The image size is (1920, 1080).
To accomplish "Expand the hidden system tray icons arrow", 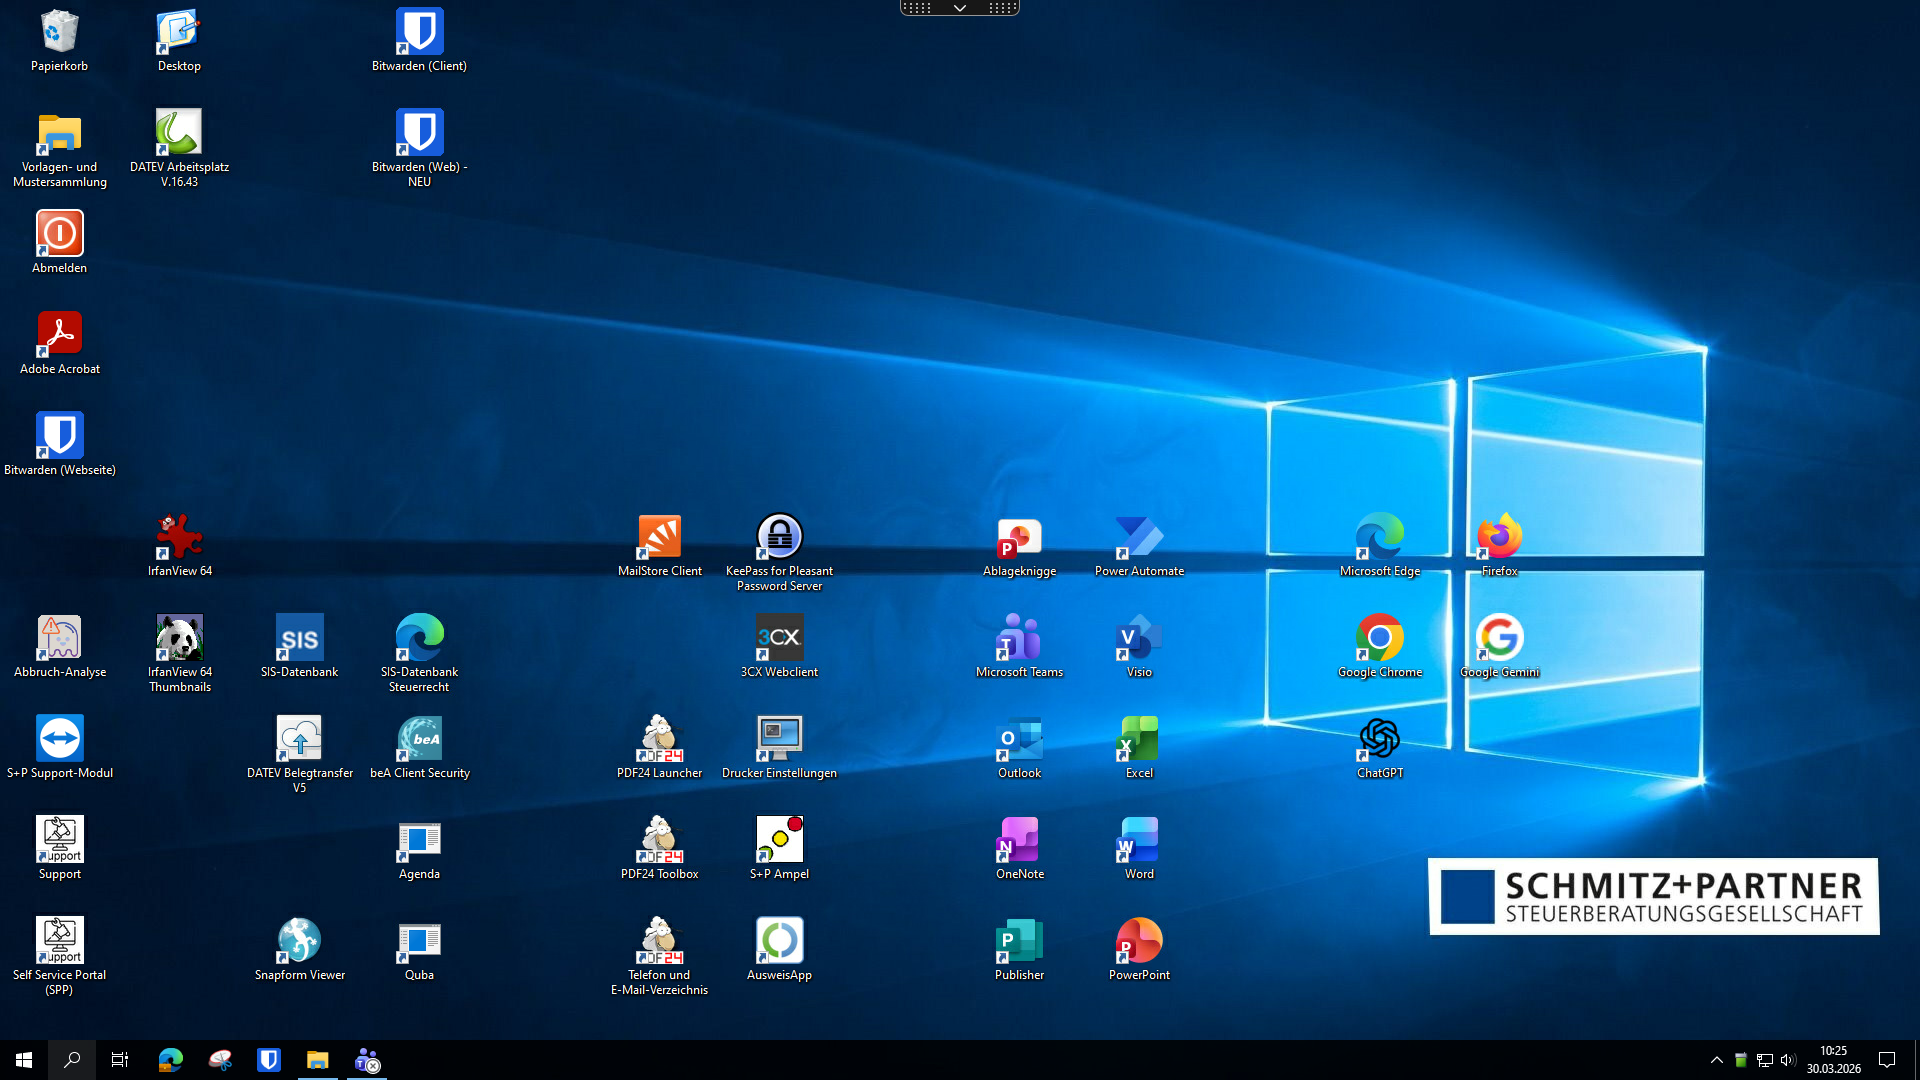I will 1717,1060.
